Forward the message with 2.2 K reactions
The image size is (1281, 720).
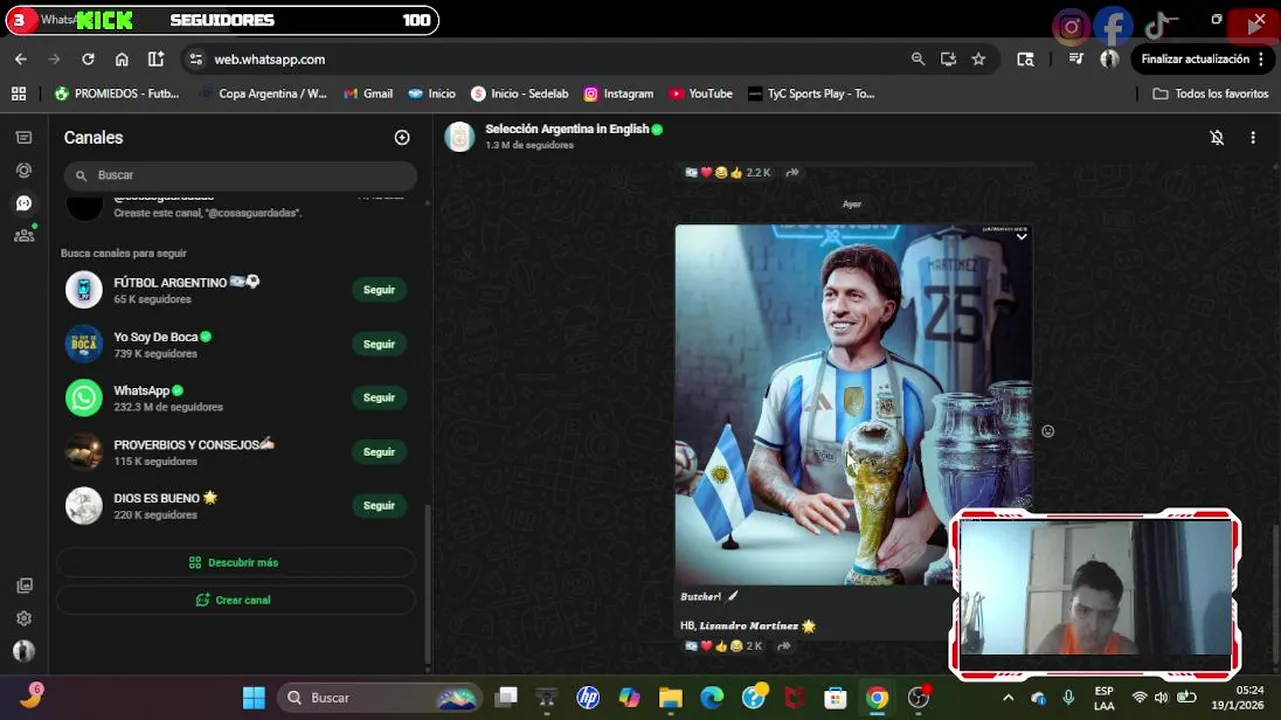[x=792, y=172]
